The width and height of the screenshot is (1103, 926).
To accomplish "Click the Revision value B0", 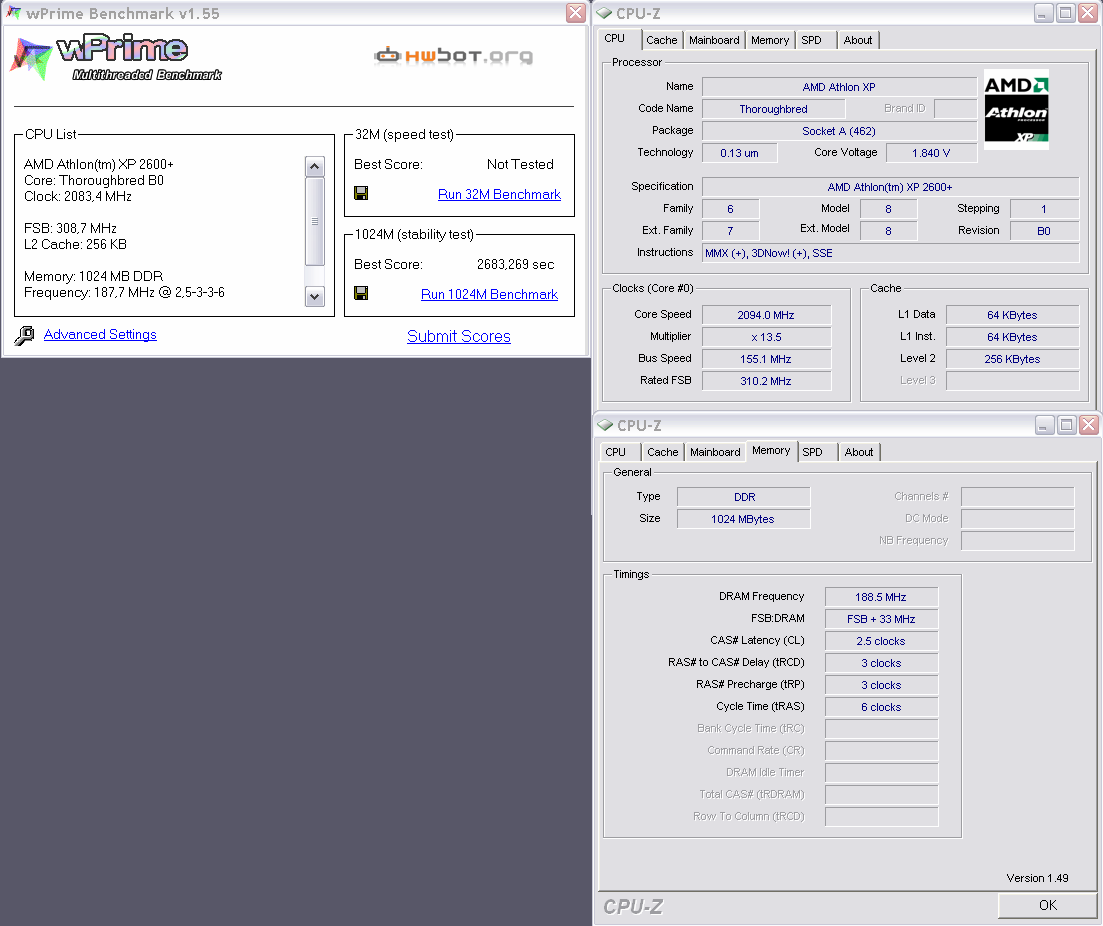I will (1044, 231).
